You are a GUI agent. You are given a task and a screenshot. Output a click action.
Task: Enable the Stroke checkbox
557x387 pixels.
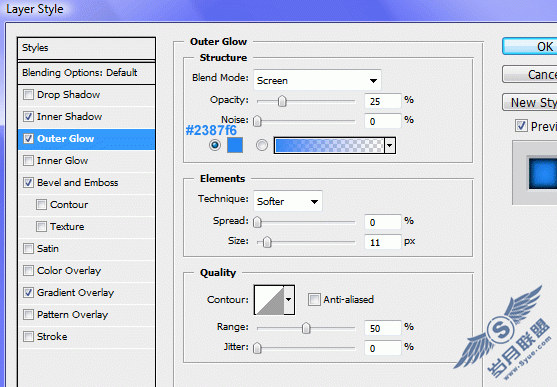28,337
